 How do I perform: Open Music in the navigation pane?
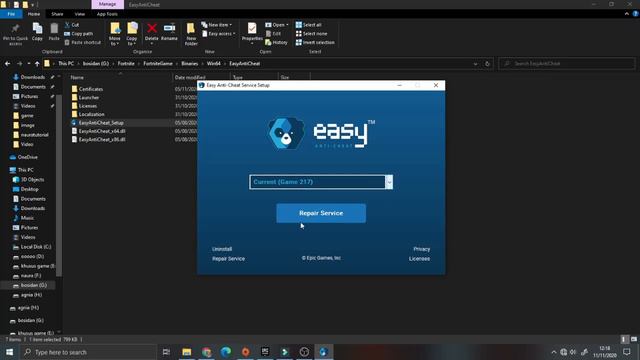[x=27, y=218]
